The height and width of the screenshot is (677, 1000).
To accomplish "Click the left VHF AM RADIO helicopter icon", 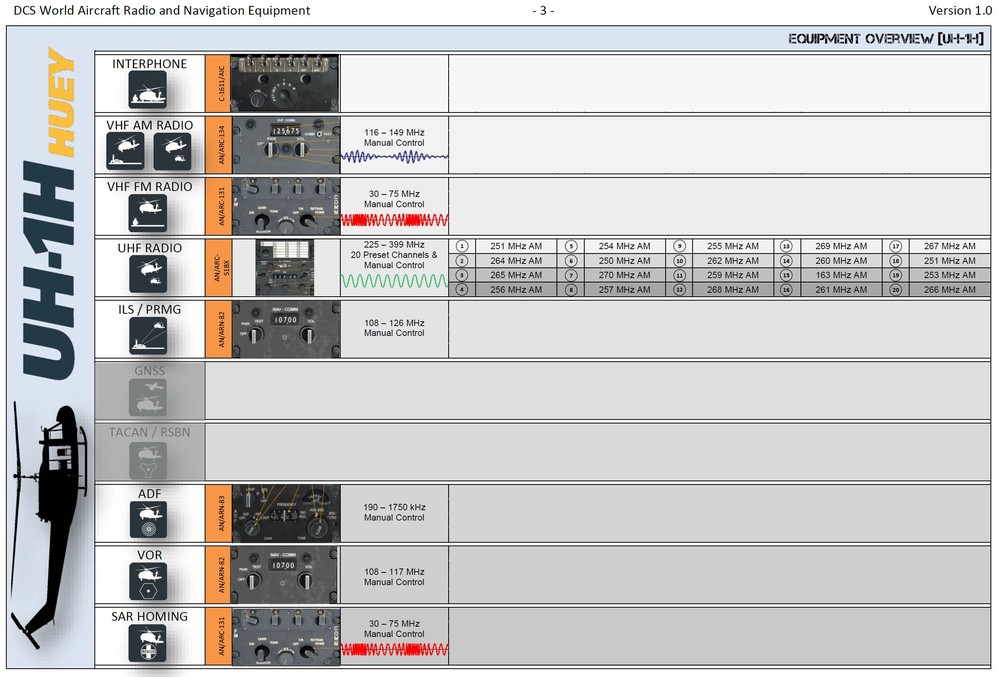I will tap(125, 151).
